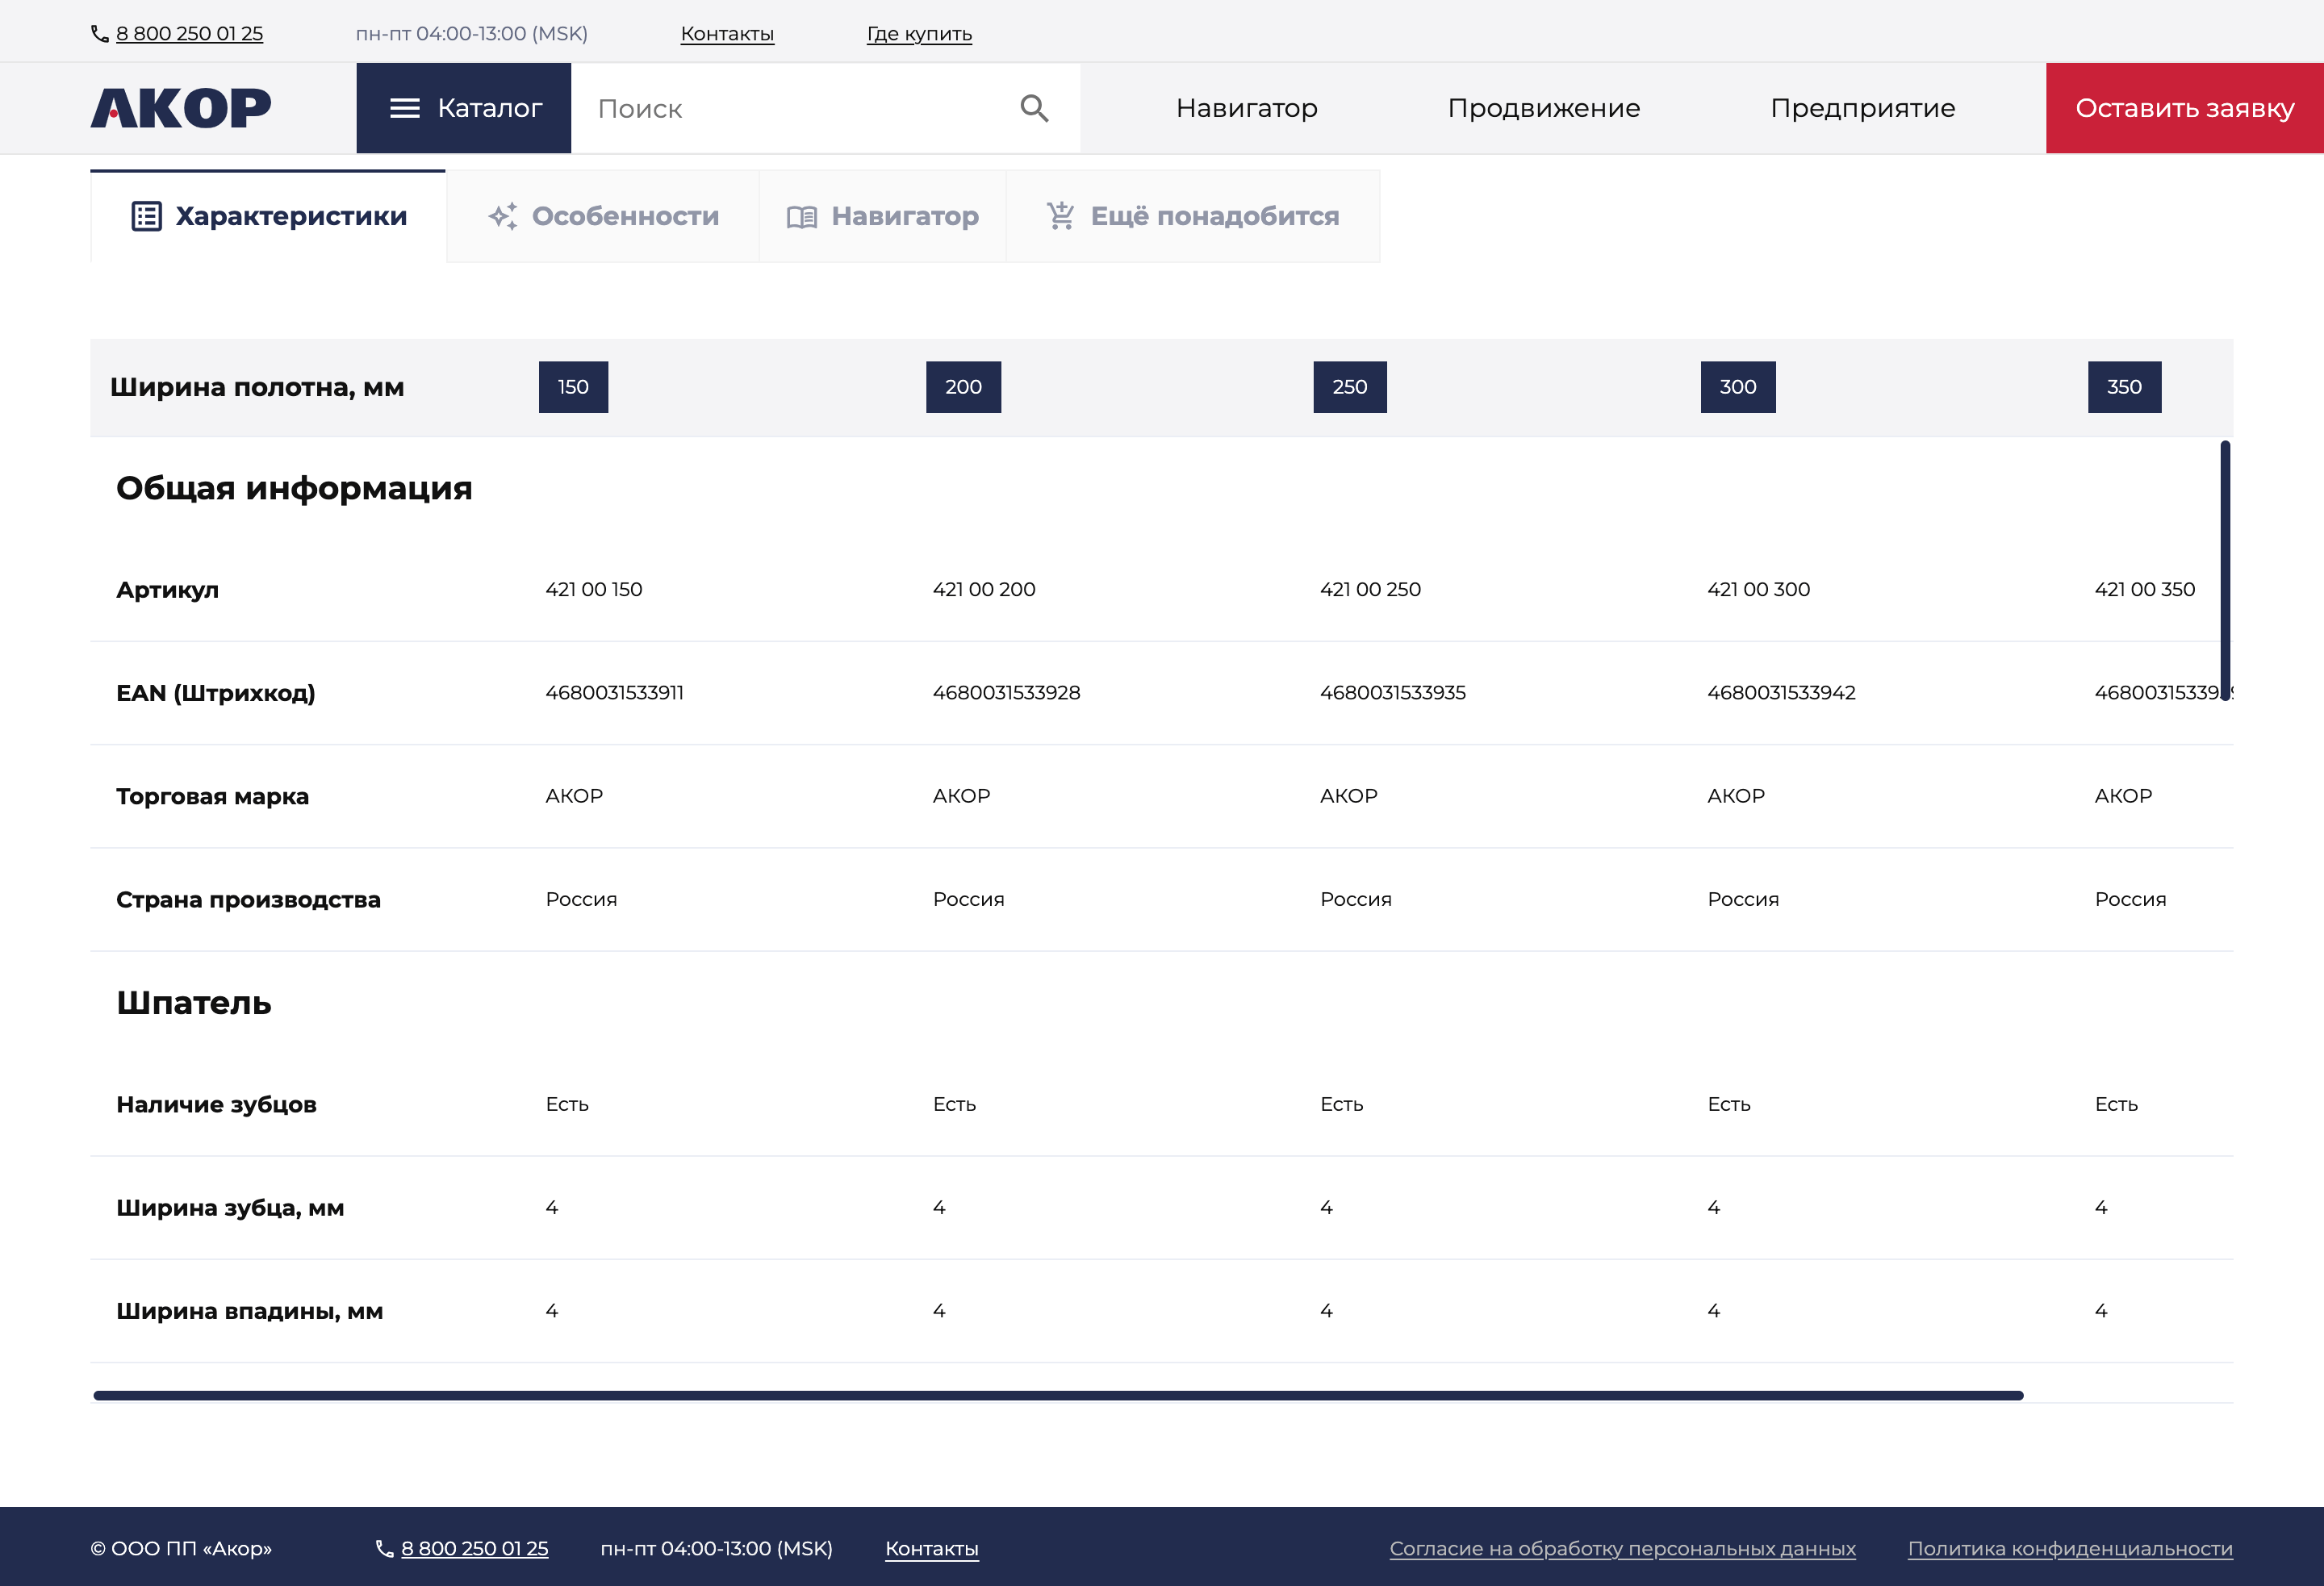This screenshot has height=1586, width=2324.
Task: Open Политика конфиденциальности link in footer
Action: (x=2070, y=1548)
